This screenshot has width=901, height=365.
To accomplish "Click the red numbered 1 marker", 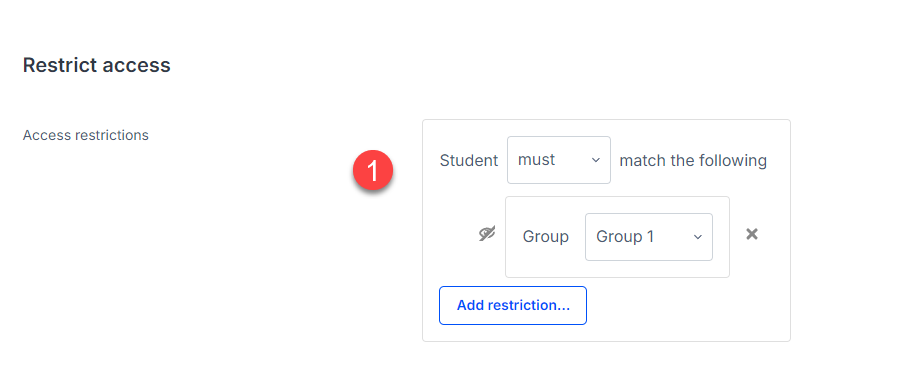I will 373,171.
